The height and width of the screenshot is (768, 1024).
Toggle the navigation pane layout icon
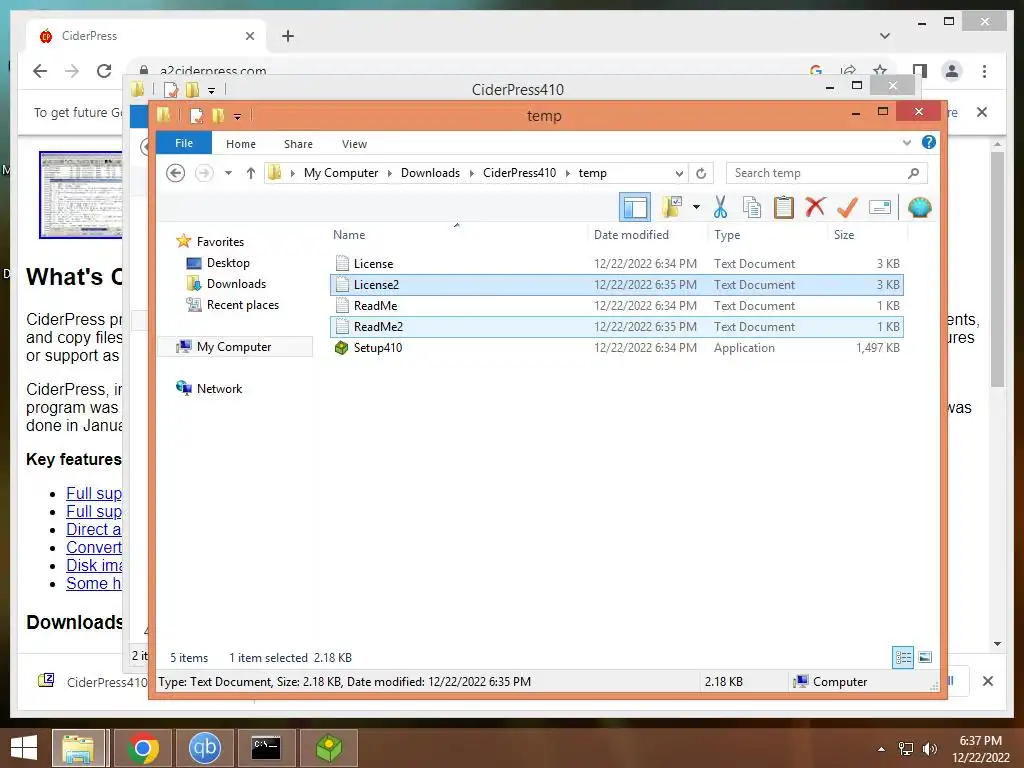[x=635, y=208]
